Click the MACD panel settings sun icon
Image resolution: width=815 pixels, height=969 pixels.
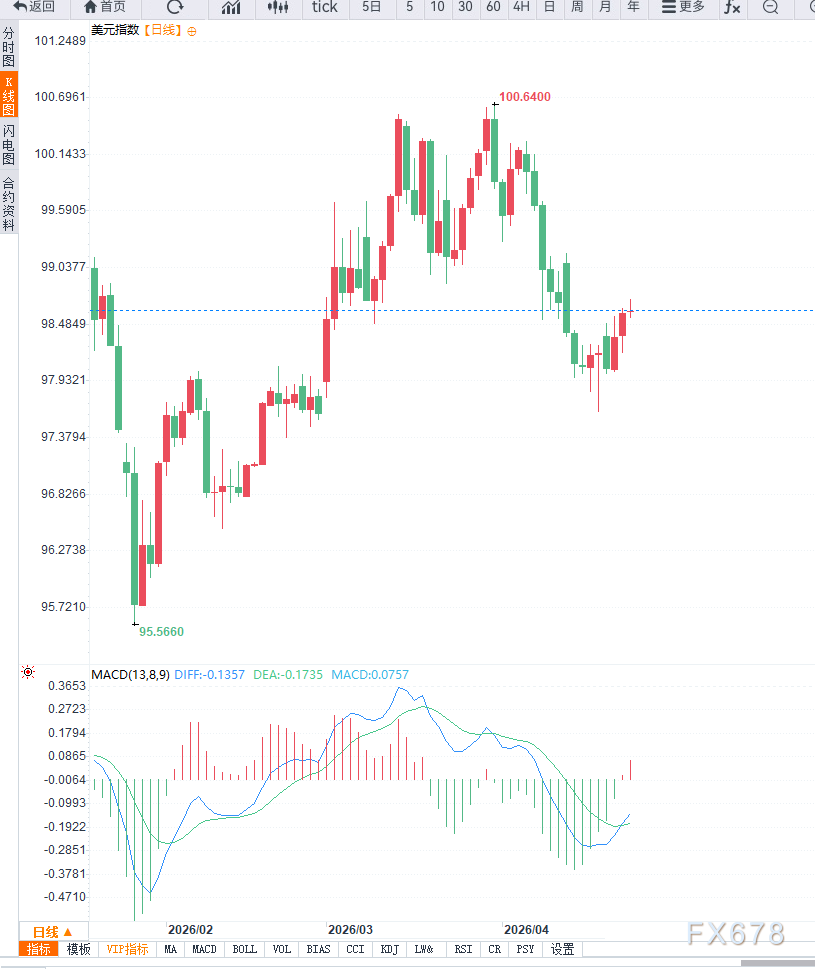(x=28, y=673)
